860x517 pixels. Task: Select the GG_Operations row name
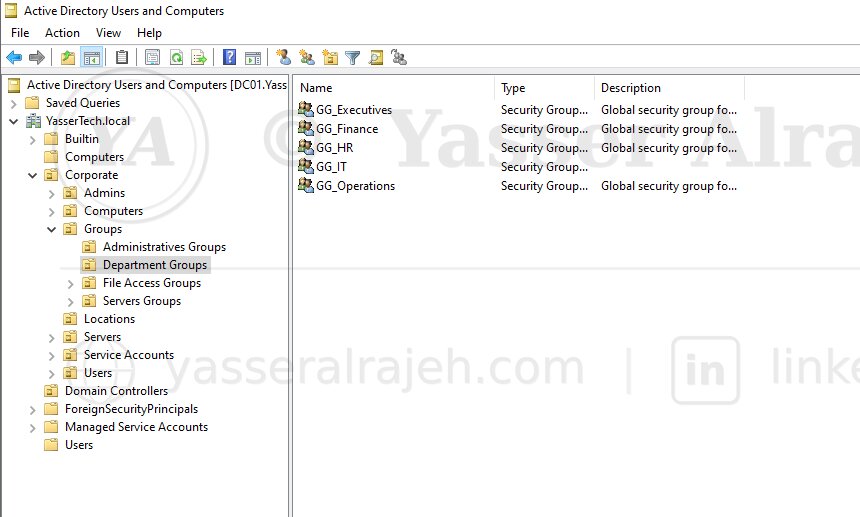[x=355, y=186]
